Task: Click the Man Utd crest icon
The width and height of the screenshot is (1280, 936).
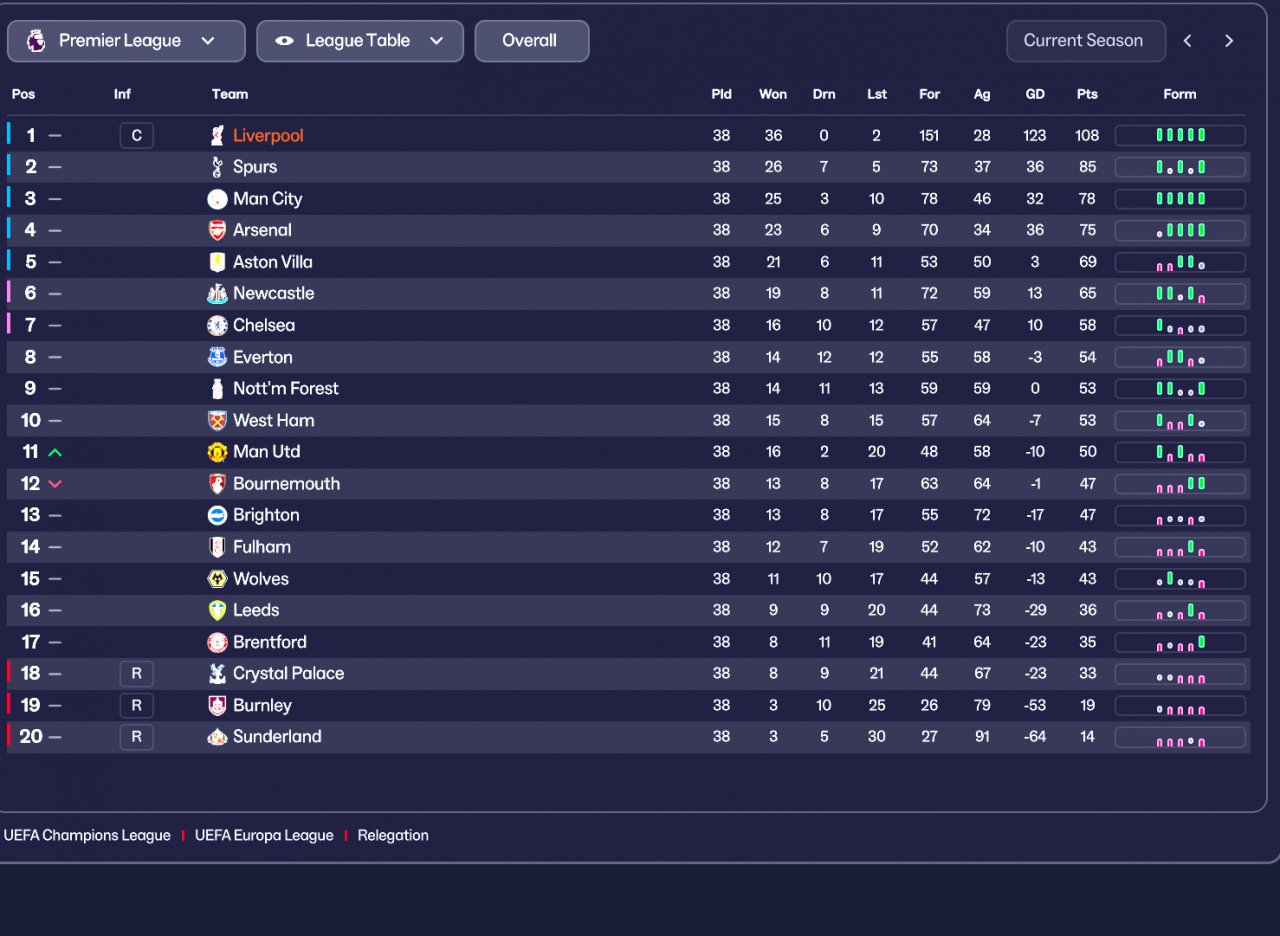Action: coord(217,452)
